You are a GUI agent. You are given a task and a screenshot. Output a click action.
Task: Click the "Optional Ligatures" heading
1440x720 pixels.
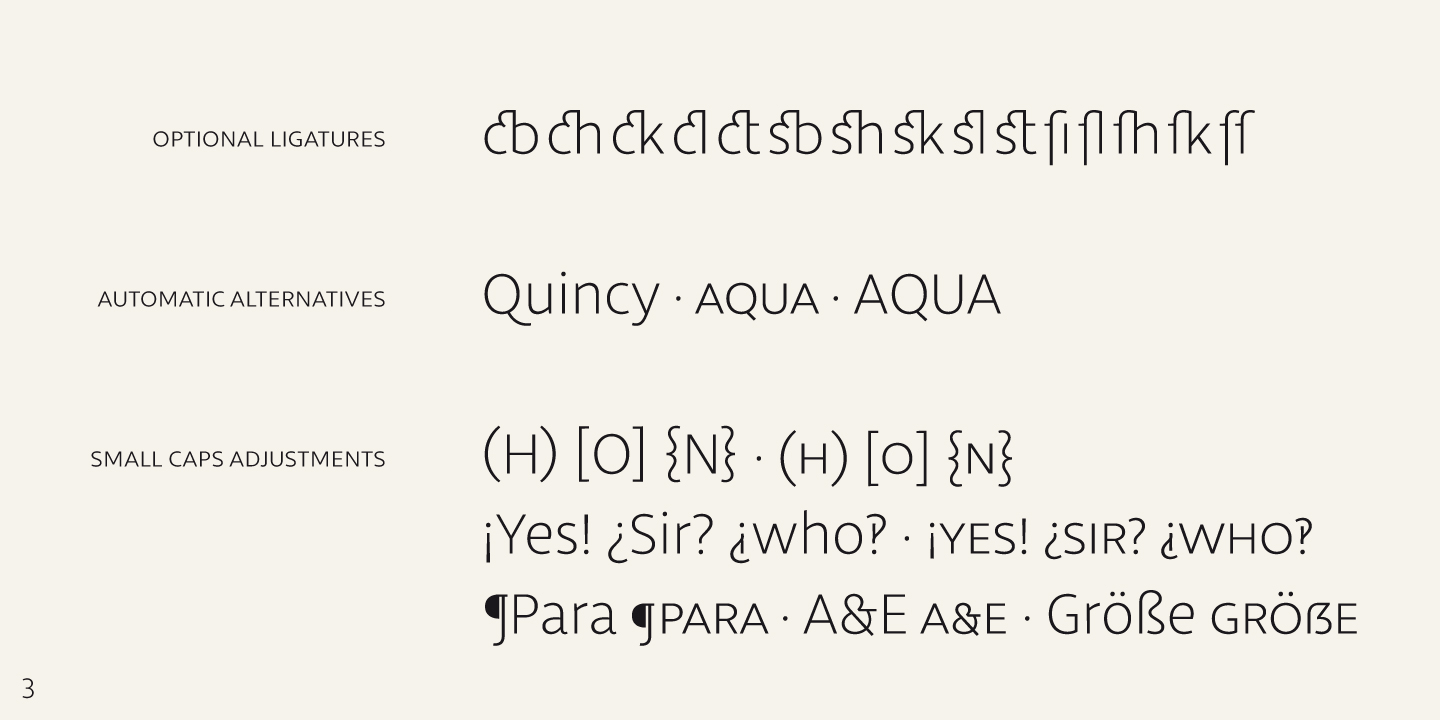pyautogui.click(x=268, y=139)
